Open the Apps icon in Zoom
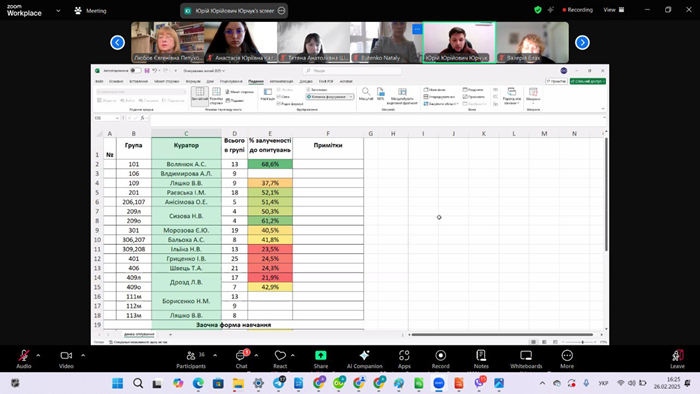This screenshot has height=394, width=700. point(404,359)
